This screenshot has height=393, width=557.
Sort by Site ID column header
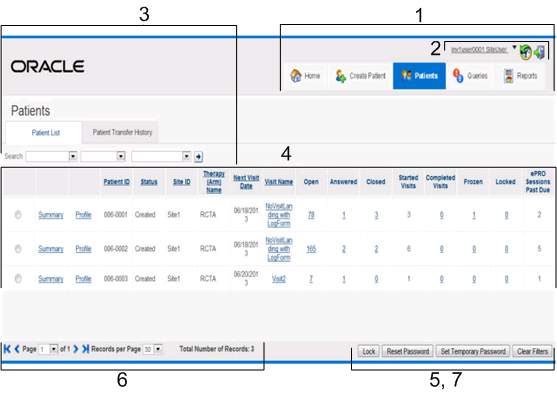tap(182, 182)
